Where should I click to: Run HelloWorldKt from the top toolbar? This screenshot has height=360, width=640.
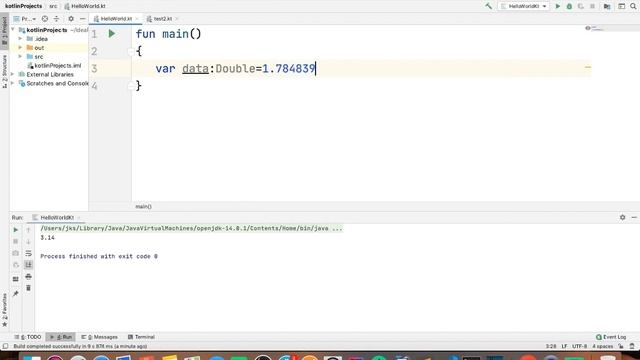[558, 6]
